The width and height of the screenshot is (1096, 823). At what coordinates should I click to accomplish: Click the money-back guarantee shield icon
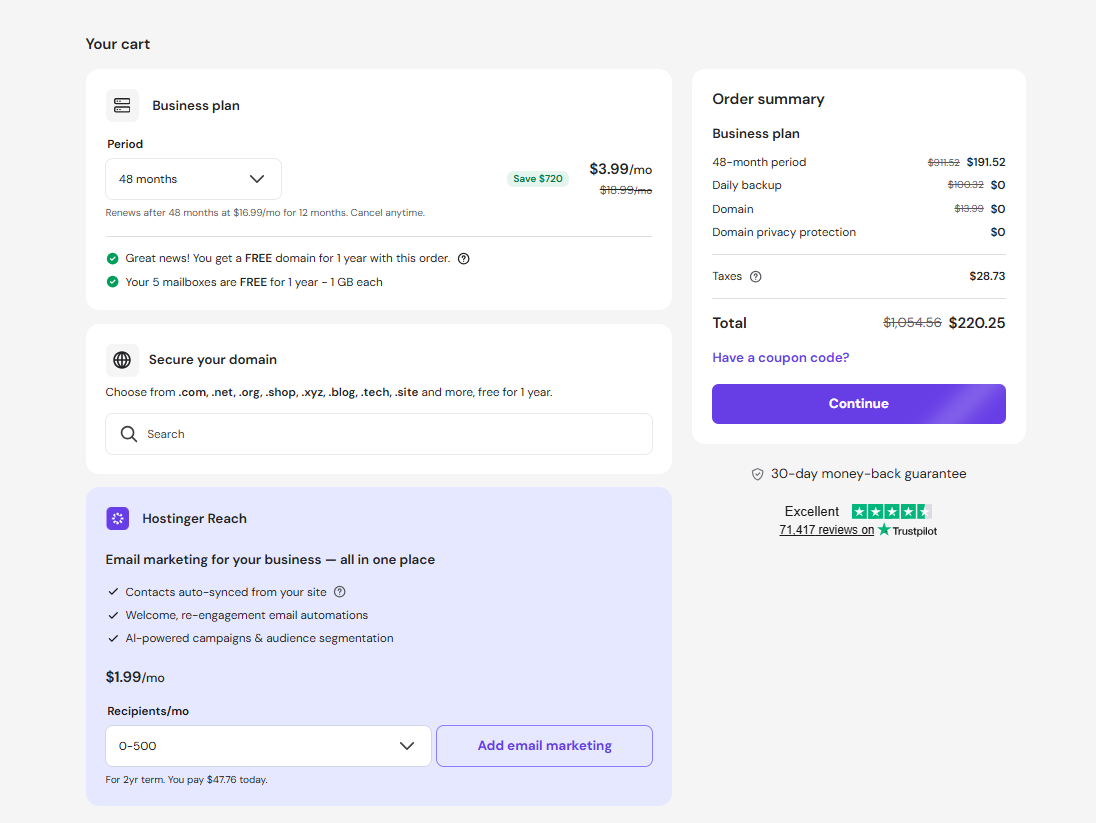757,475
